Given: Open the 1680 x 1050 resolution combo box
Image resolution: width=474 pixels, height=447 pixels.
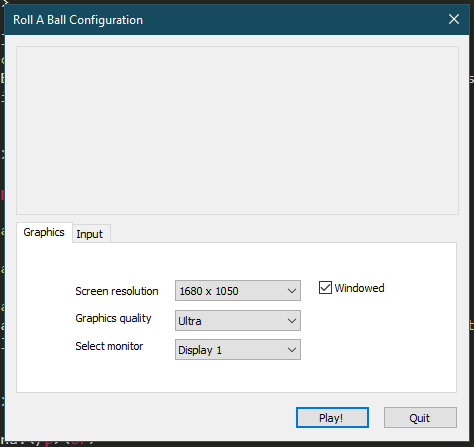Looking at the screenshot, I should pos(238,291).
